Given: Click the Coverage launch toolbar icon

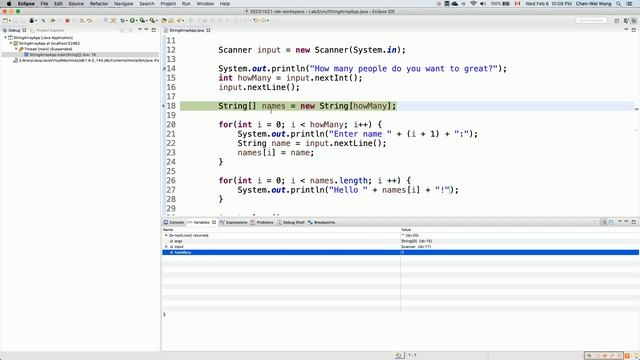Looking at the screenshot, I should [142, 20].
